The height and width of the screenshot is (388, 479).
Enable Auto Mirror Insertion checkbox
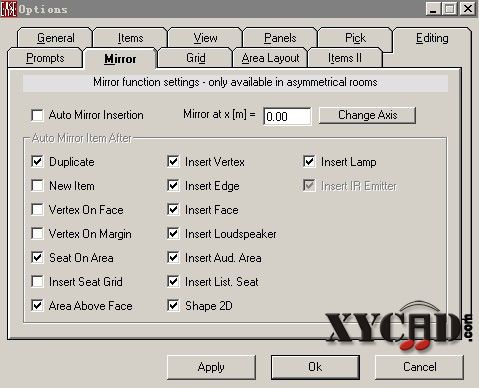point(37,115)
